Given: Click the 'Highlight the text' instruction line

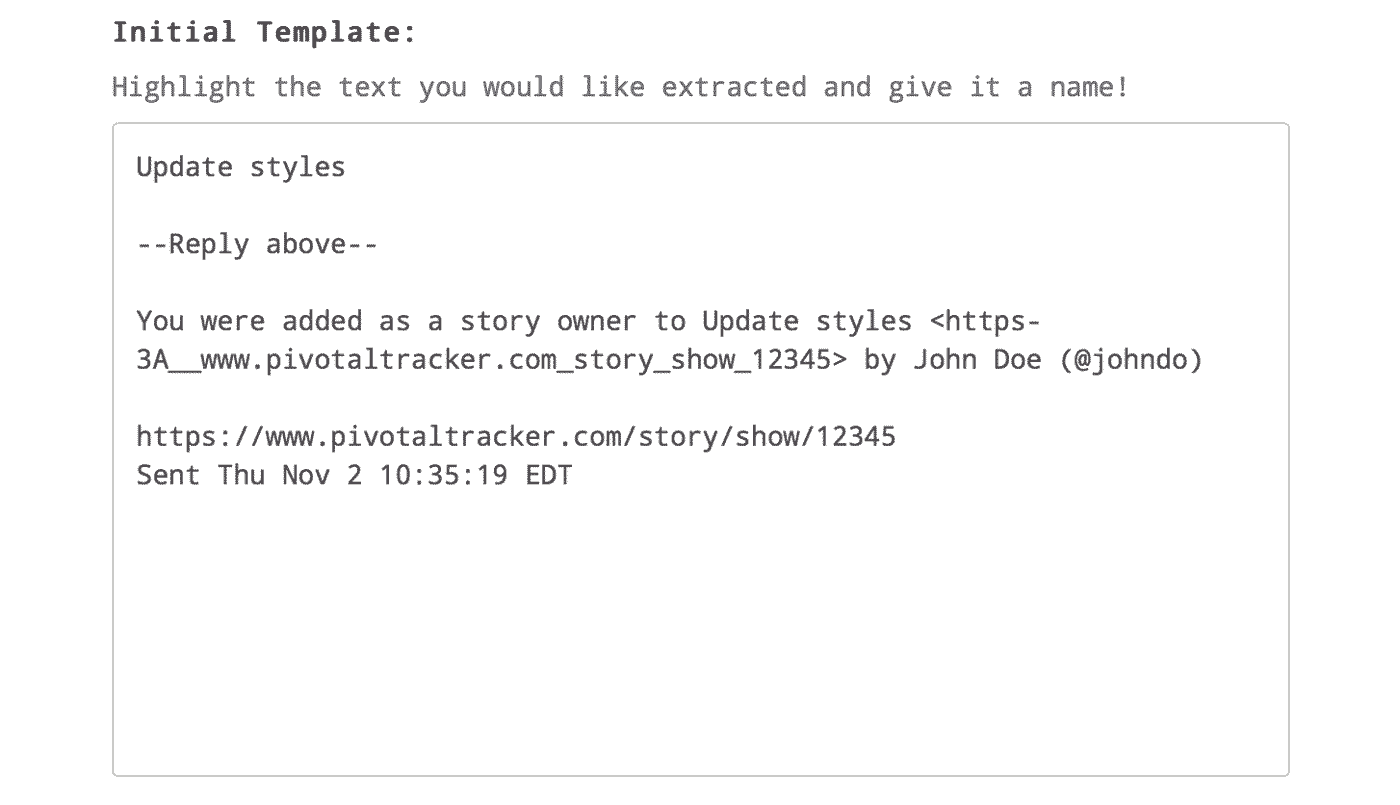Looking at the screenshot, I should 620,87.
